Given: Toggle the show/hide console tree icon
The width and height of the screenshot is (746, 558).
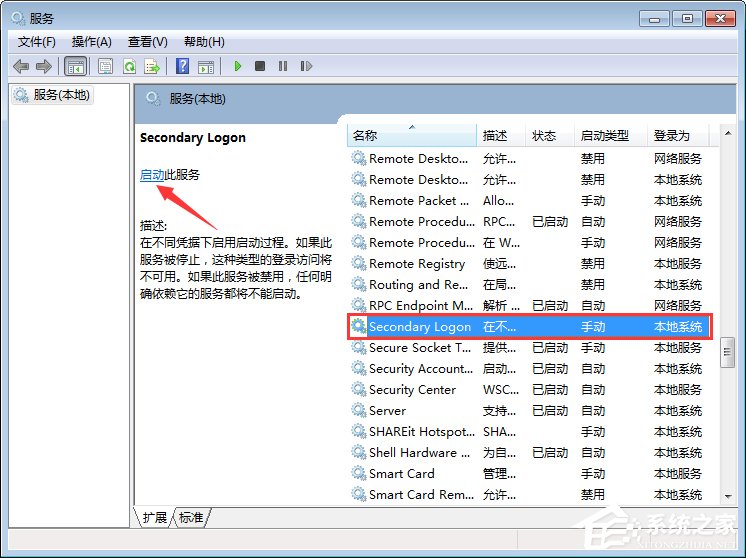Looking at the screenshot, I should point(76,66).
